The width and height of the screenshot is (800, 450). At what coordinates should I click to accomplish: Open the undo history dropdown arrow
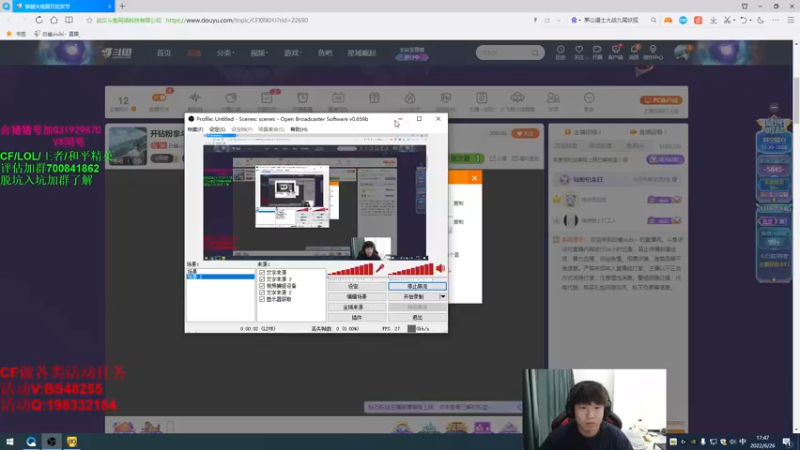[751, 20]
